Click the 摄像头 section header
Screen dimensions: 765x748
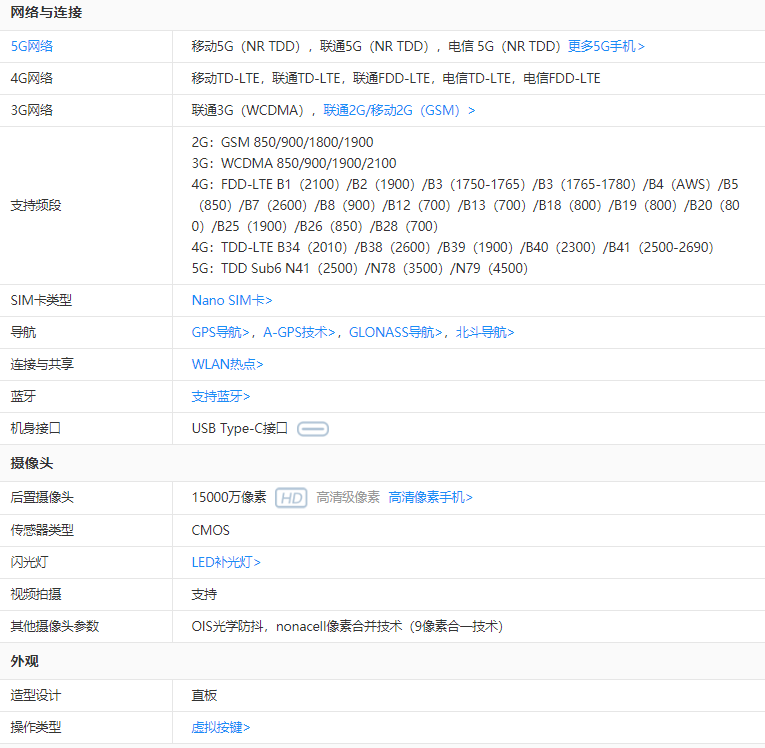[x=32, y=463]
